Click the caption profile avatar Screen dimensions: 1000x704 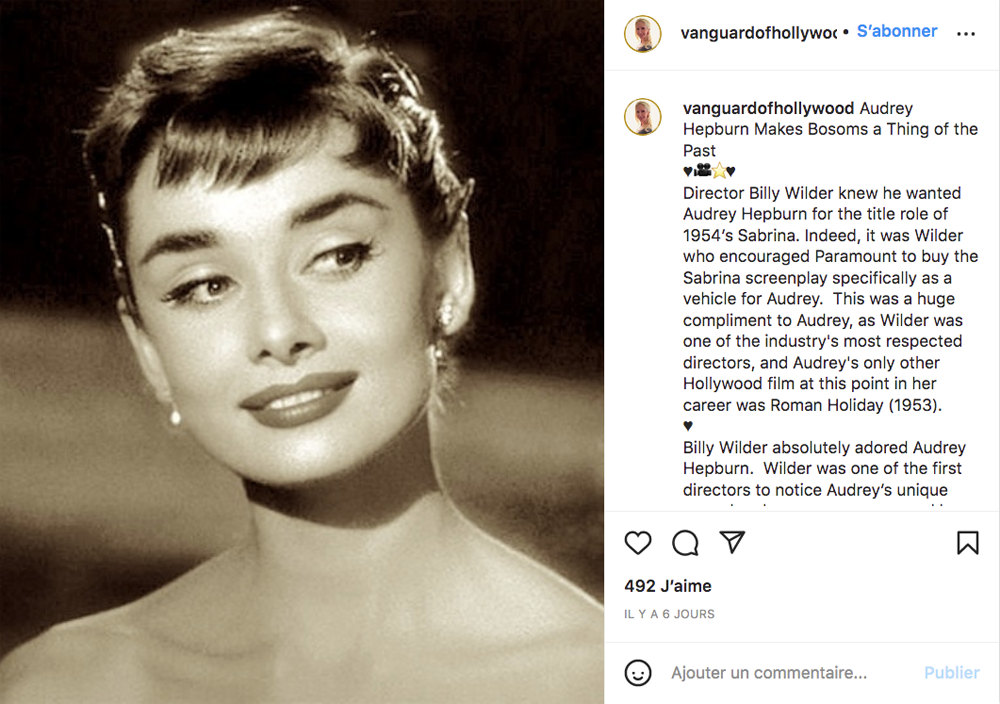(642, 117)
